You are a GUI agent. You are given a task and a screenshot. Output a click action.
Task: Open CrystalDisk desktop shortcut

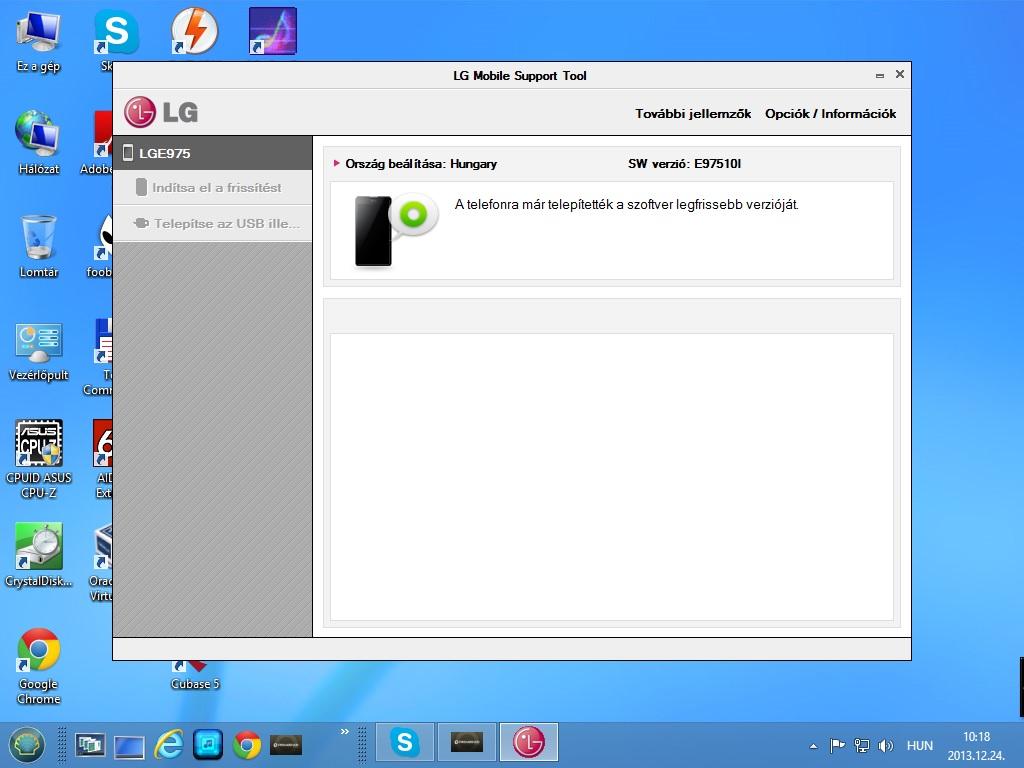click(39, 554)
